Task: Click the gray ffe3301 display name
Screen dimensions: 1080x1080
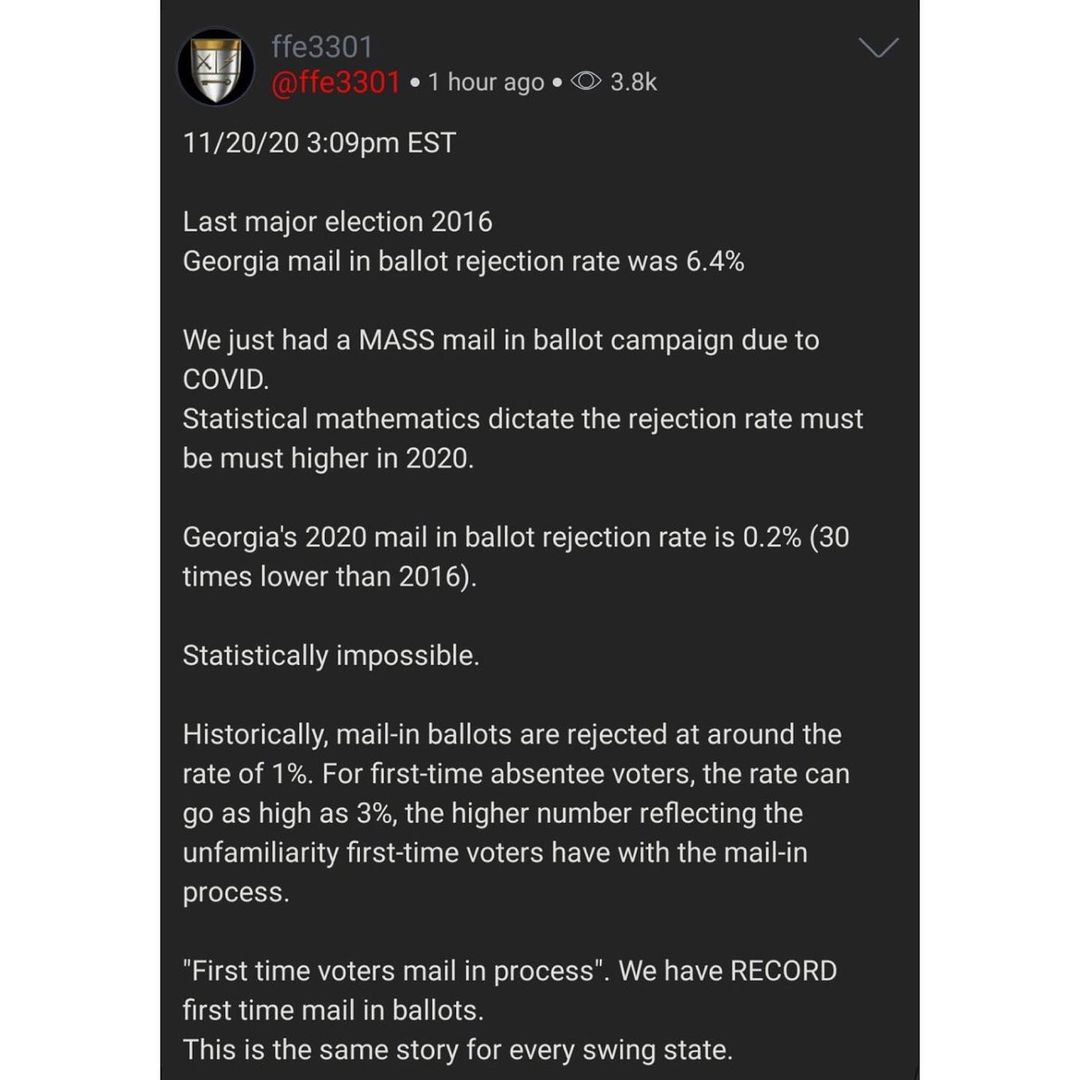Action: point(322,47)
